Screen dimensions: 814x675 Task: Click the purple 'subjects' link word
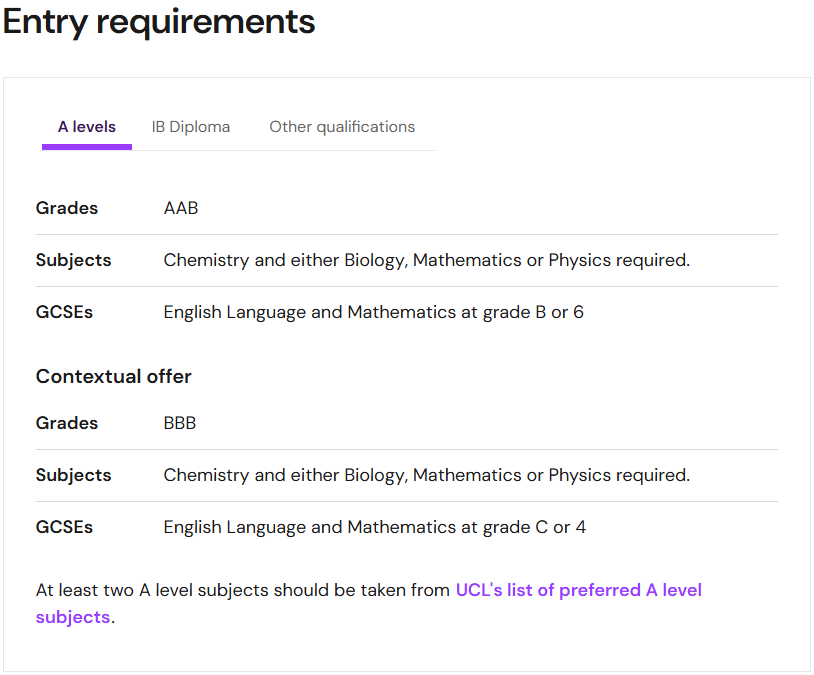[x=73, y=617]
